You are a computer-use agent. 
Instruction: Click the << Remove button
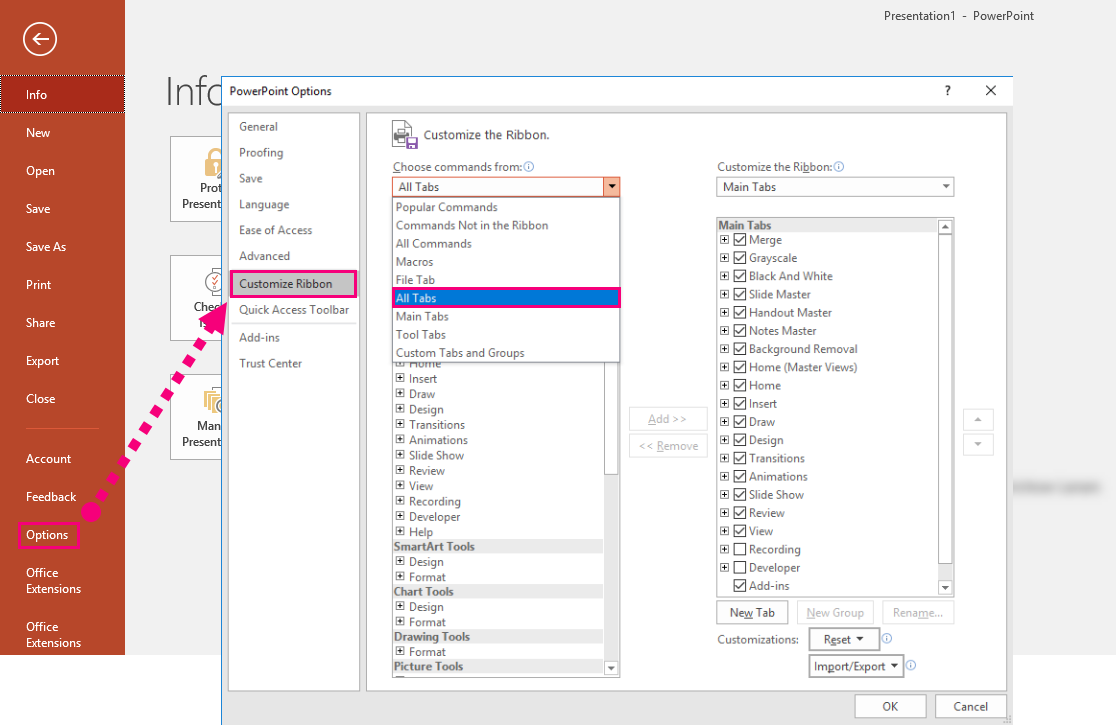[668, 446]
